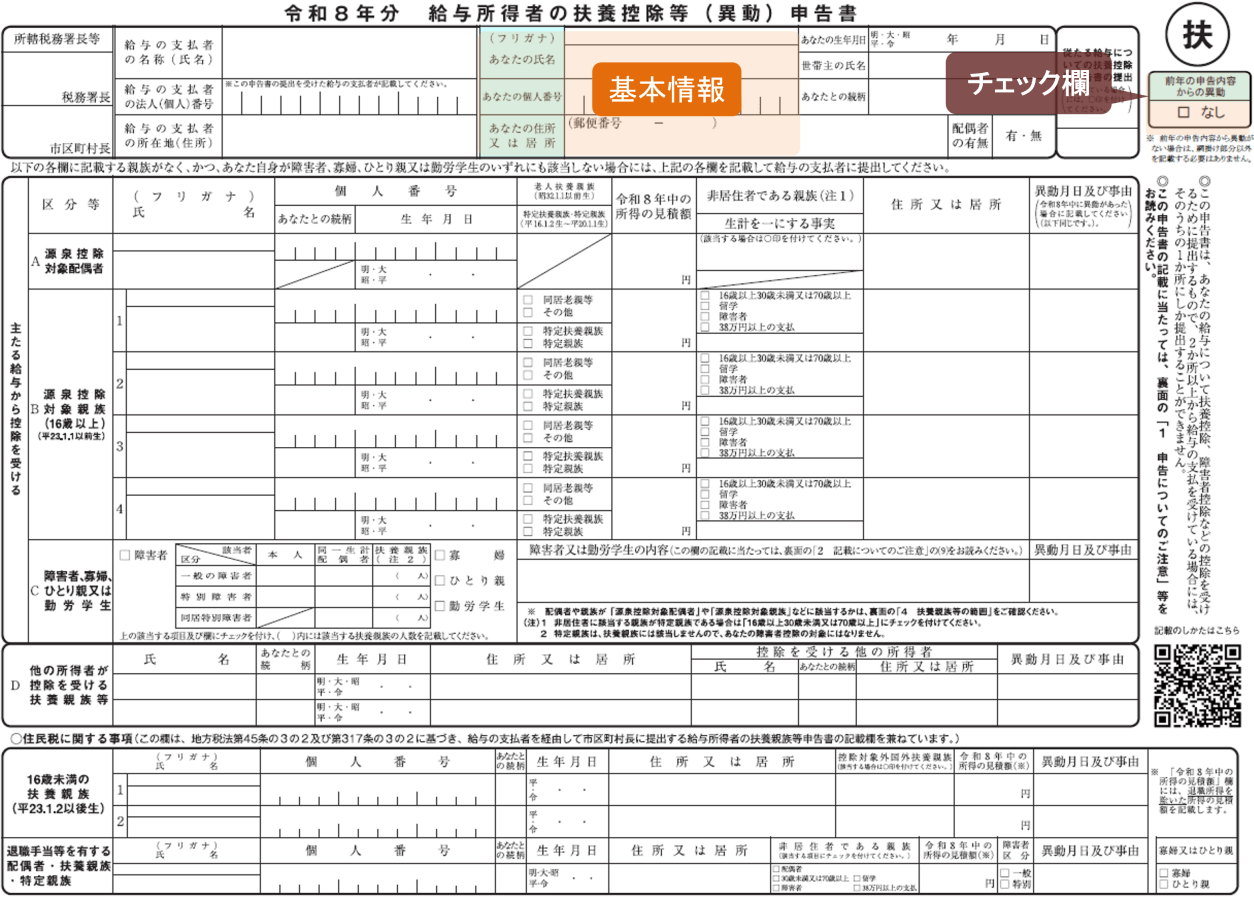
Task: Tick the ひとり親 checkbox in section C
Action: 440,579
